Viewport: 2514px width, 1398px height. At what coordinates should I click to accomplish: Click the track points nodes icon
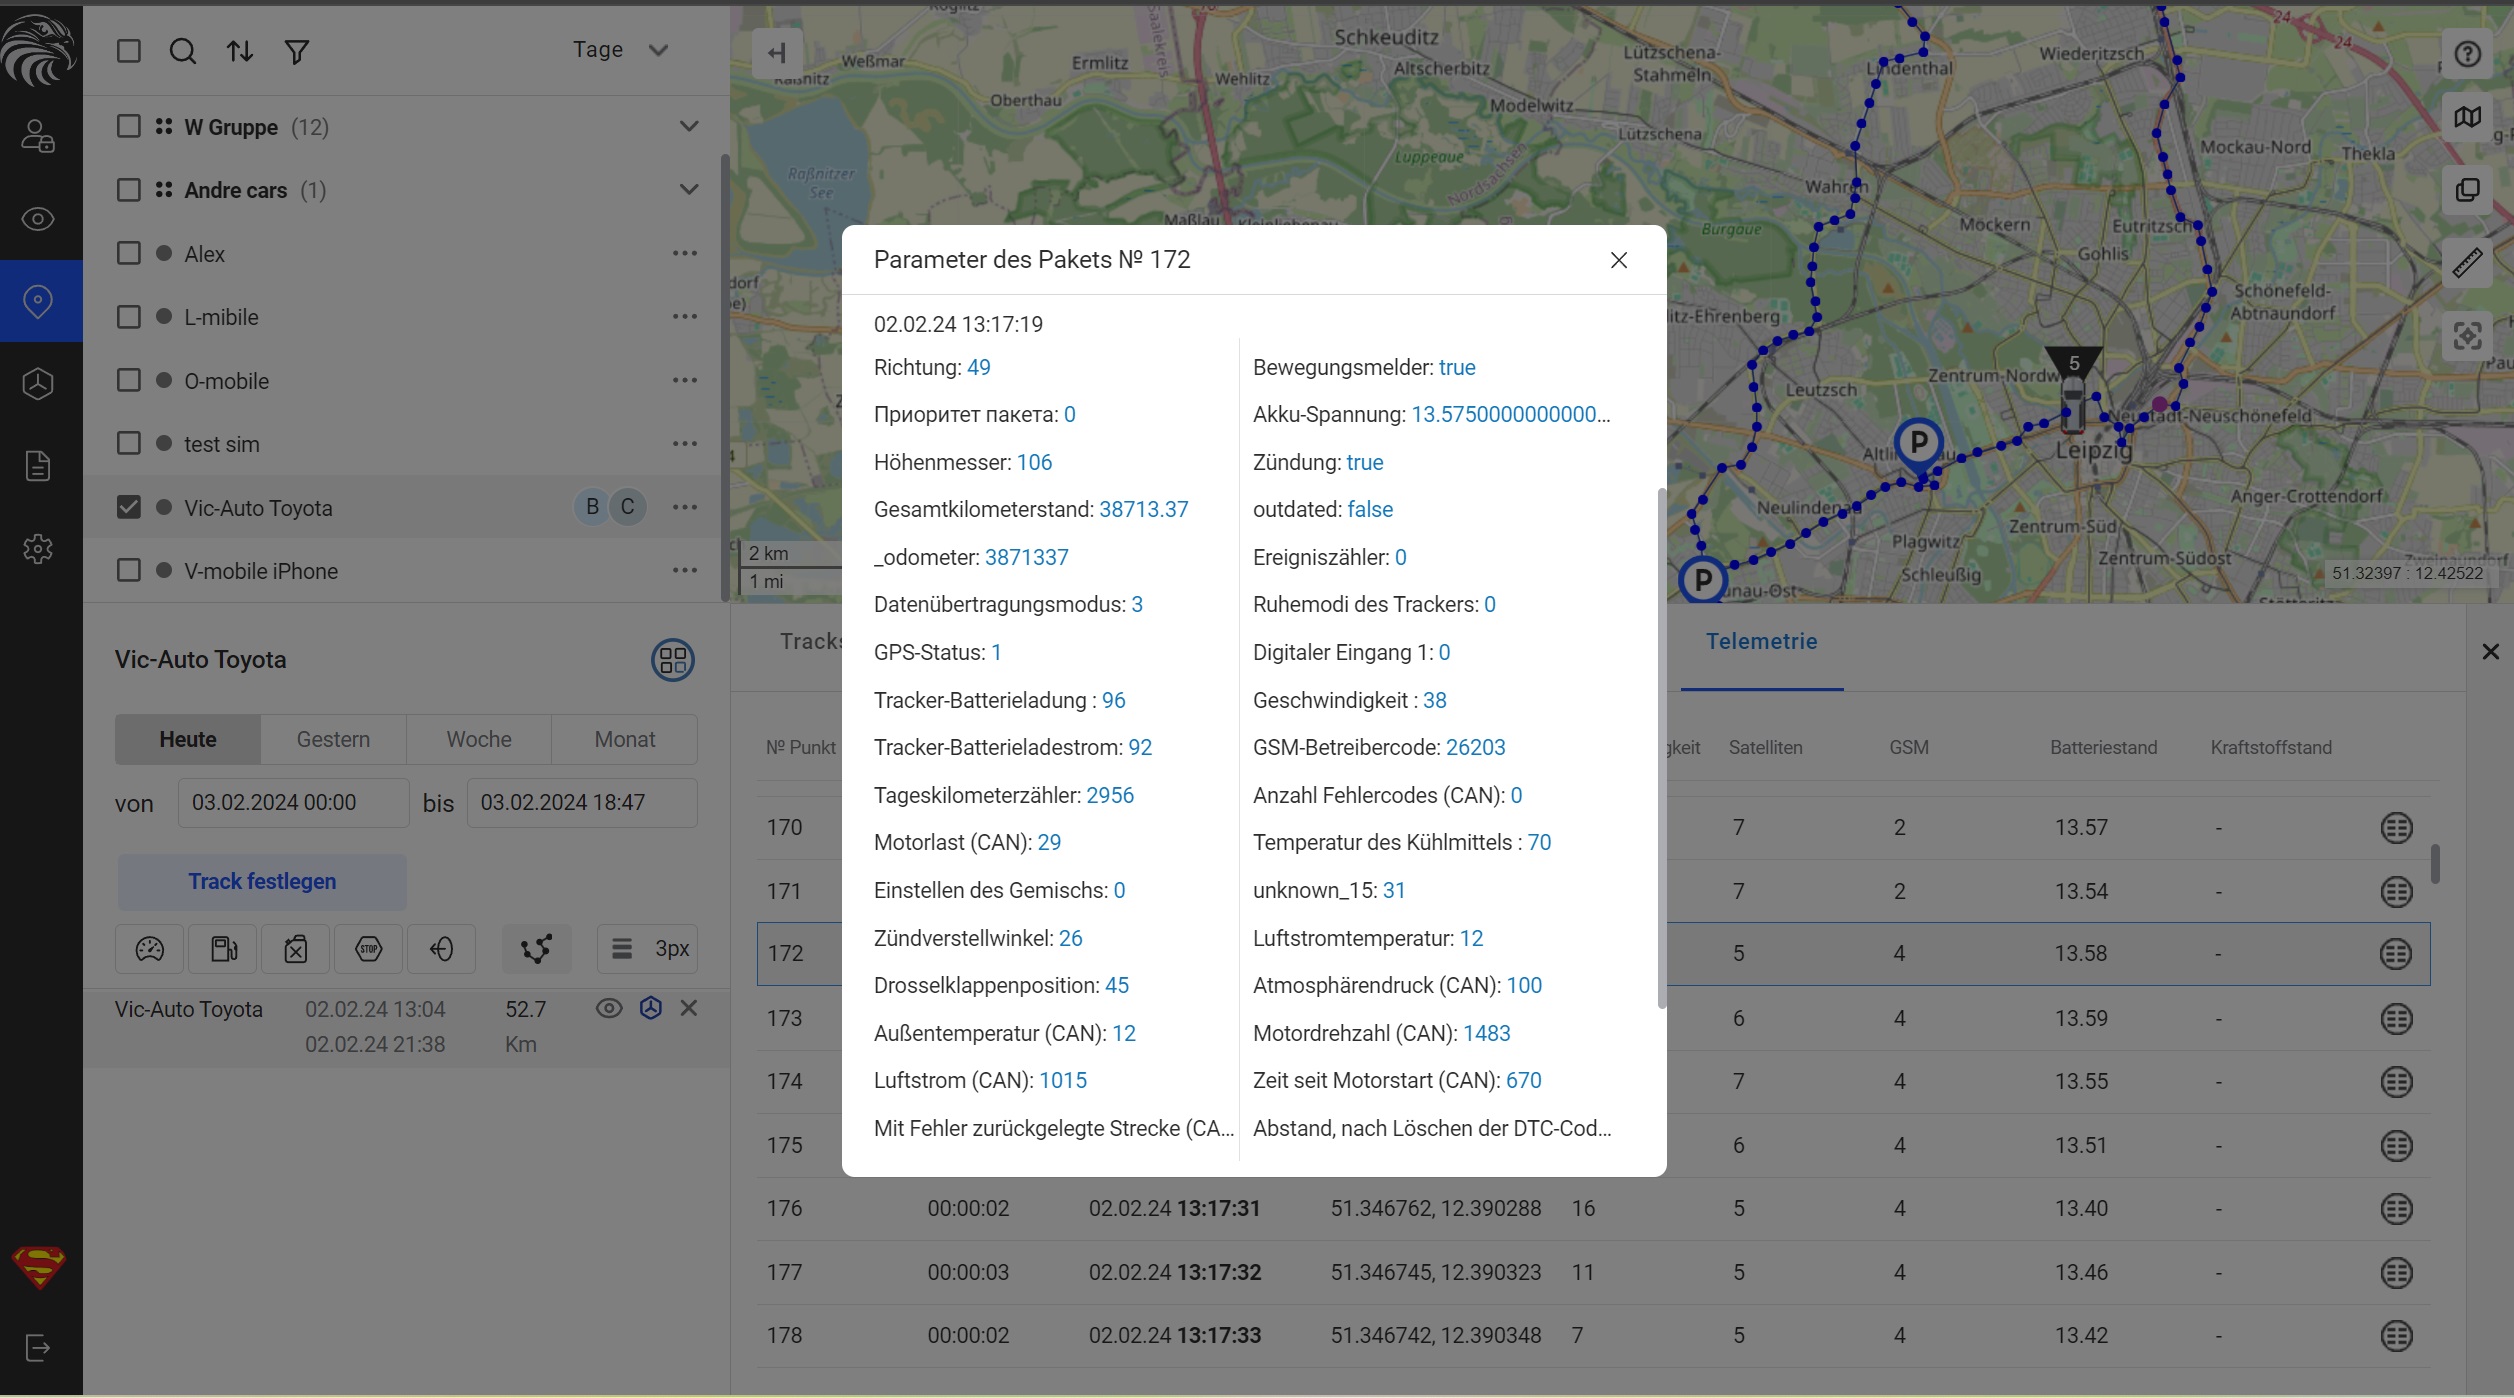coord(537,949)
